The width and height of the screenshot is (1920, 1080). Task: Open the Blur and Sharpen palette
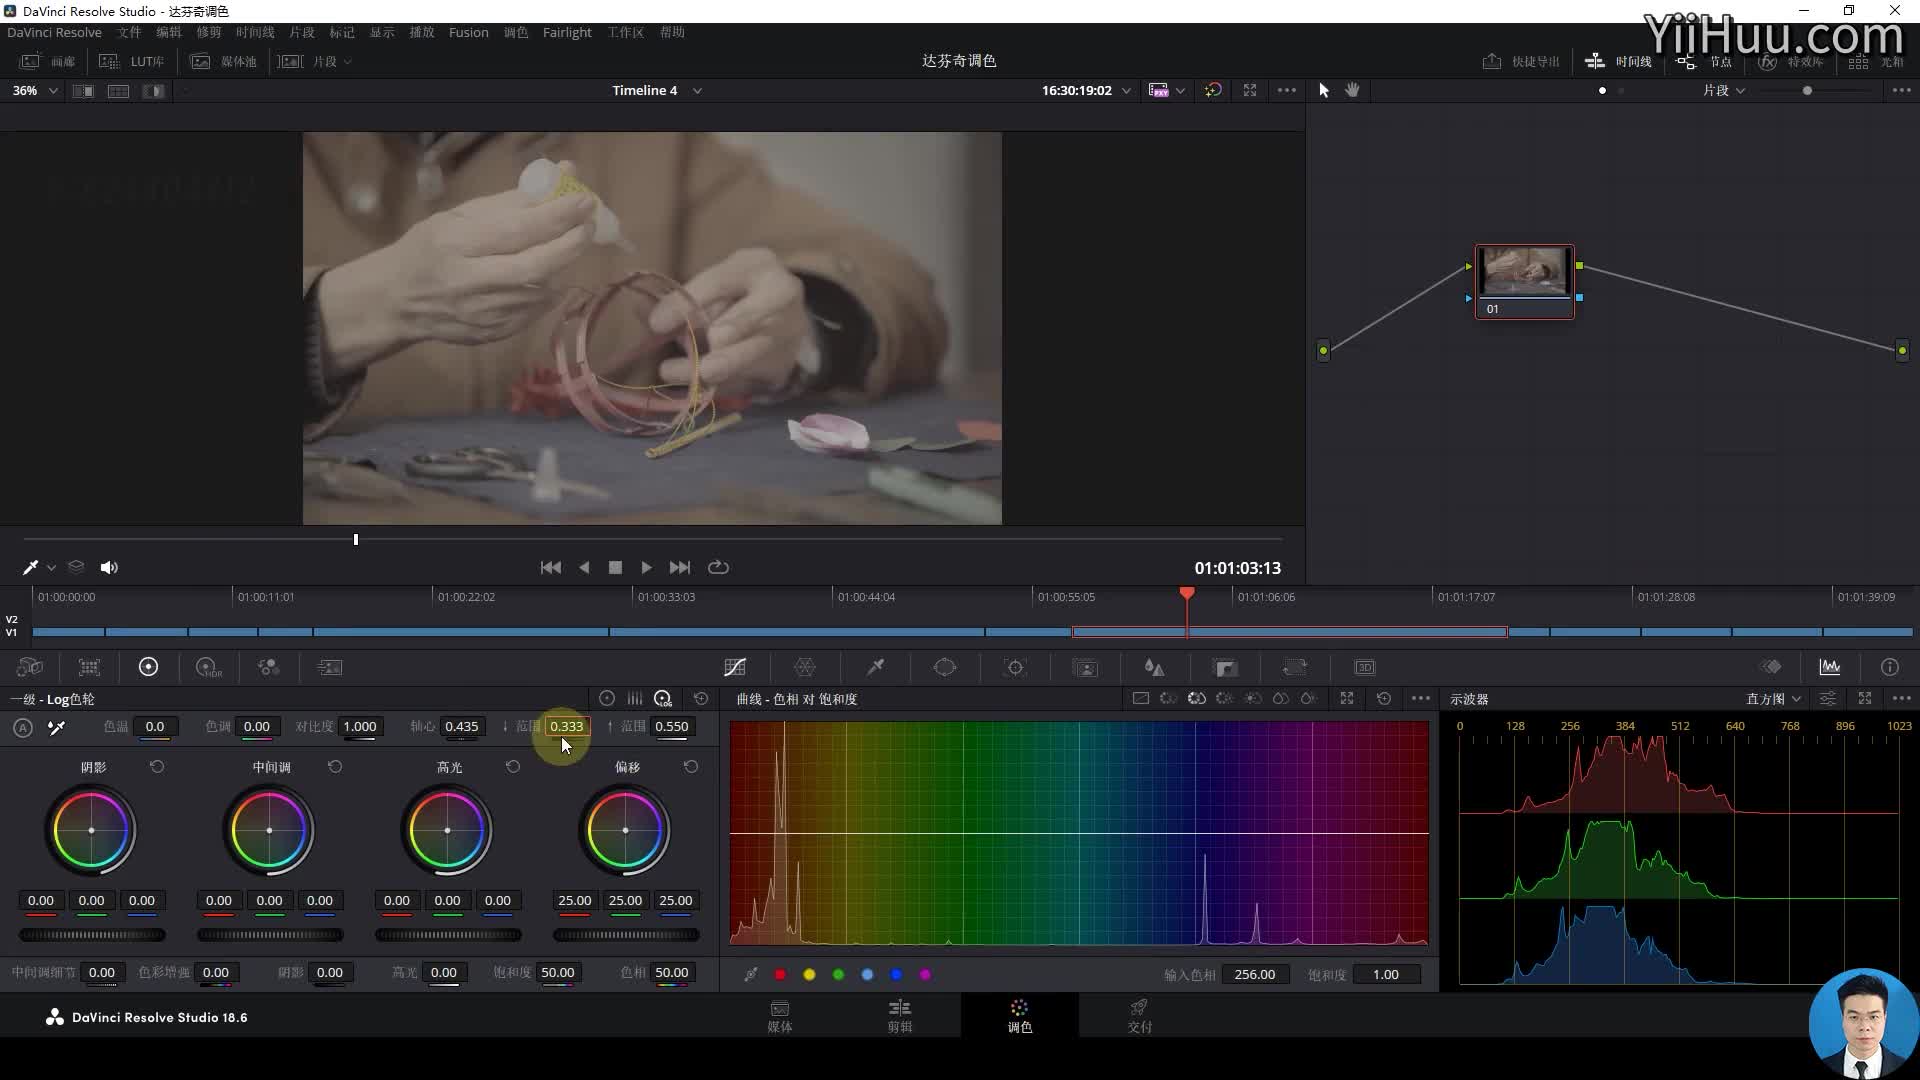point(1155,667)
